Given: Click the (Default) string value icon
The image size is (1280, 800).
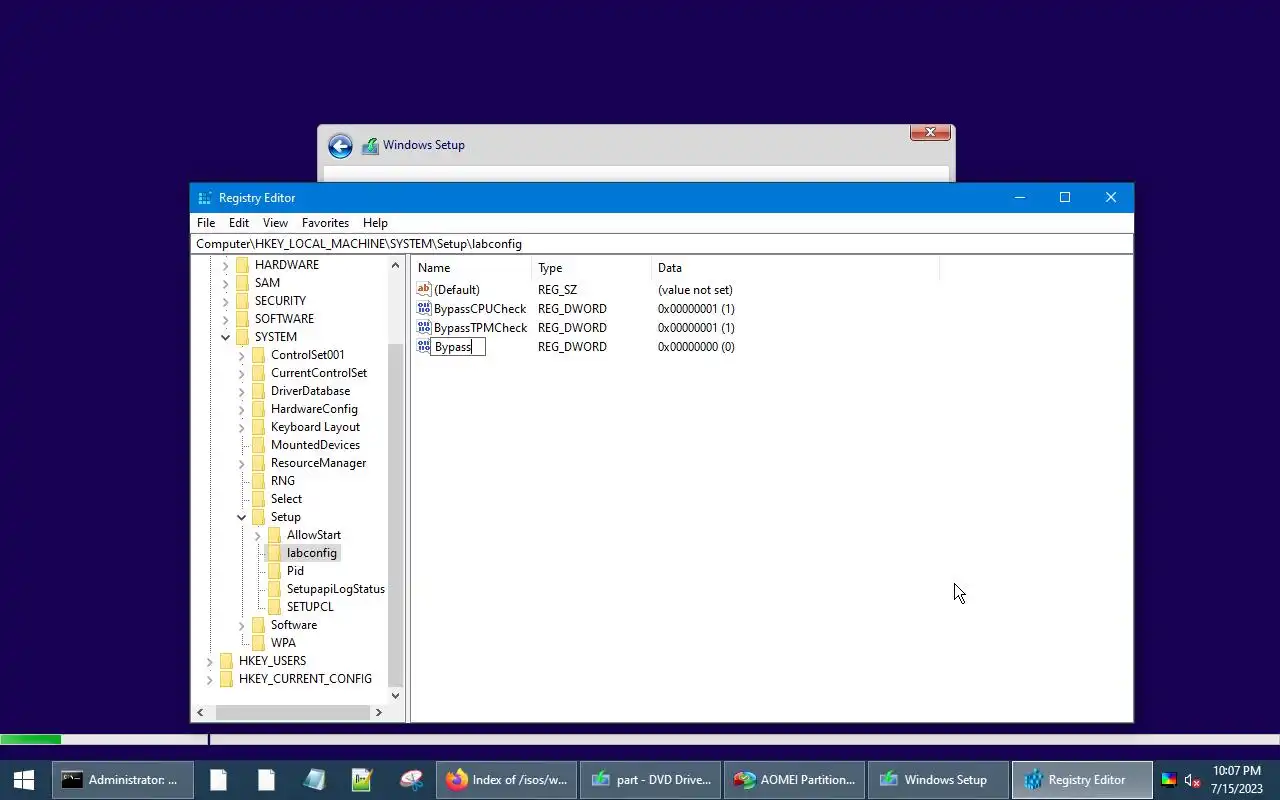Looking at the screenshot, I should coord(424,289).
